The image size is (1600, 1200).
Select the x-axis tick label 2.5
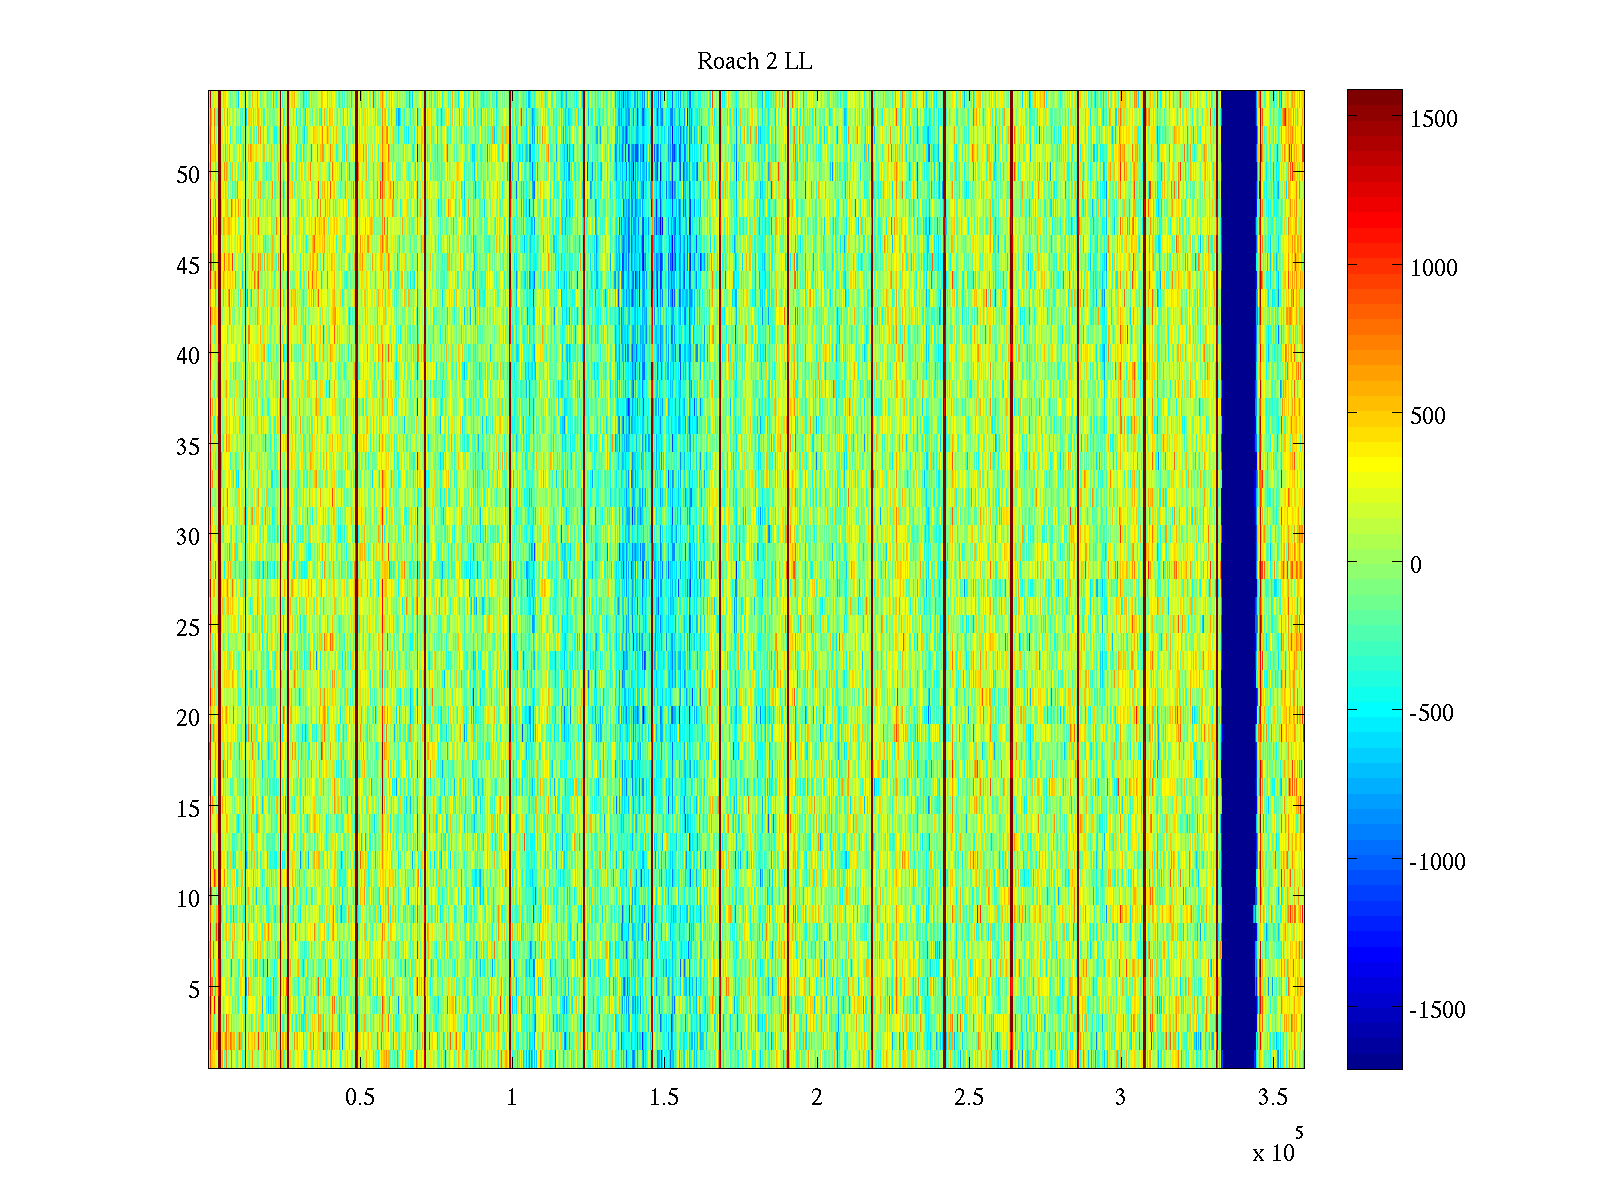click(968, 1098)
